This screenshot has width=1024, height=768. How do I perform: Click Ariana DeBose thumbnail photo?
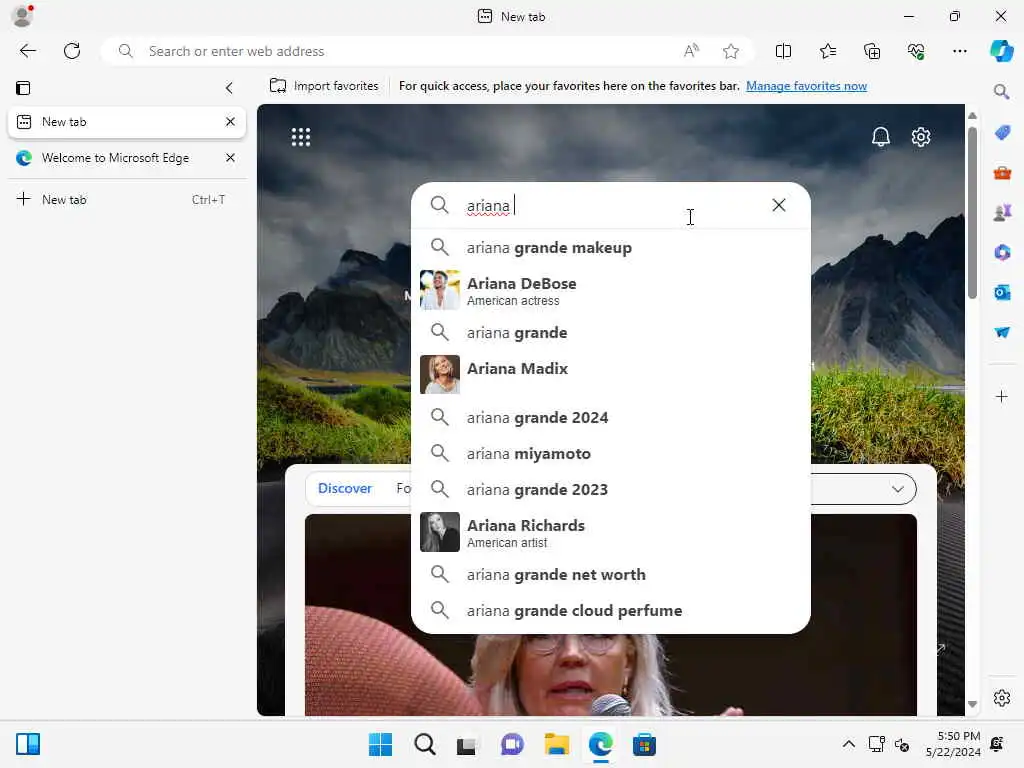[x=440, y=290]
